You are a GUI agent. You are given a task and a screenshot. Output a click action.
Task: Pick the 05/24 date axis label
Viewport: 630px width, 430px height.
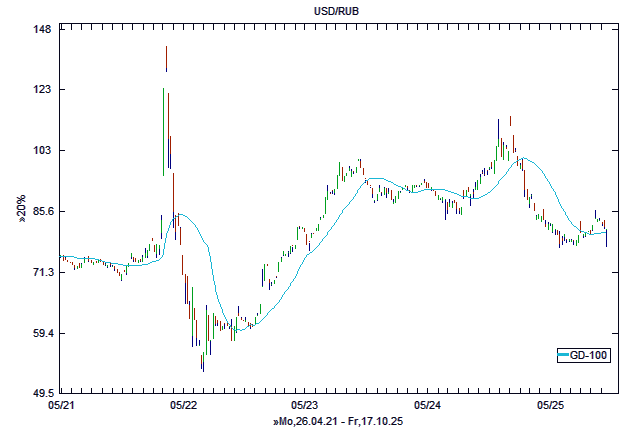[427, 406]
